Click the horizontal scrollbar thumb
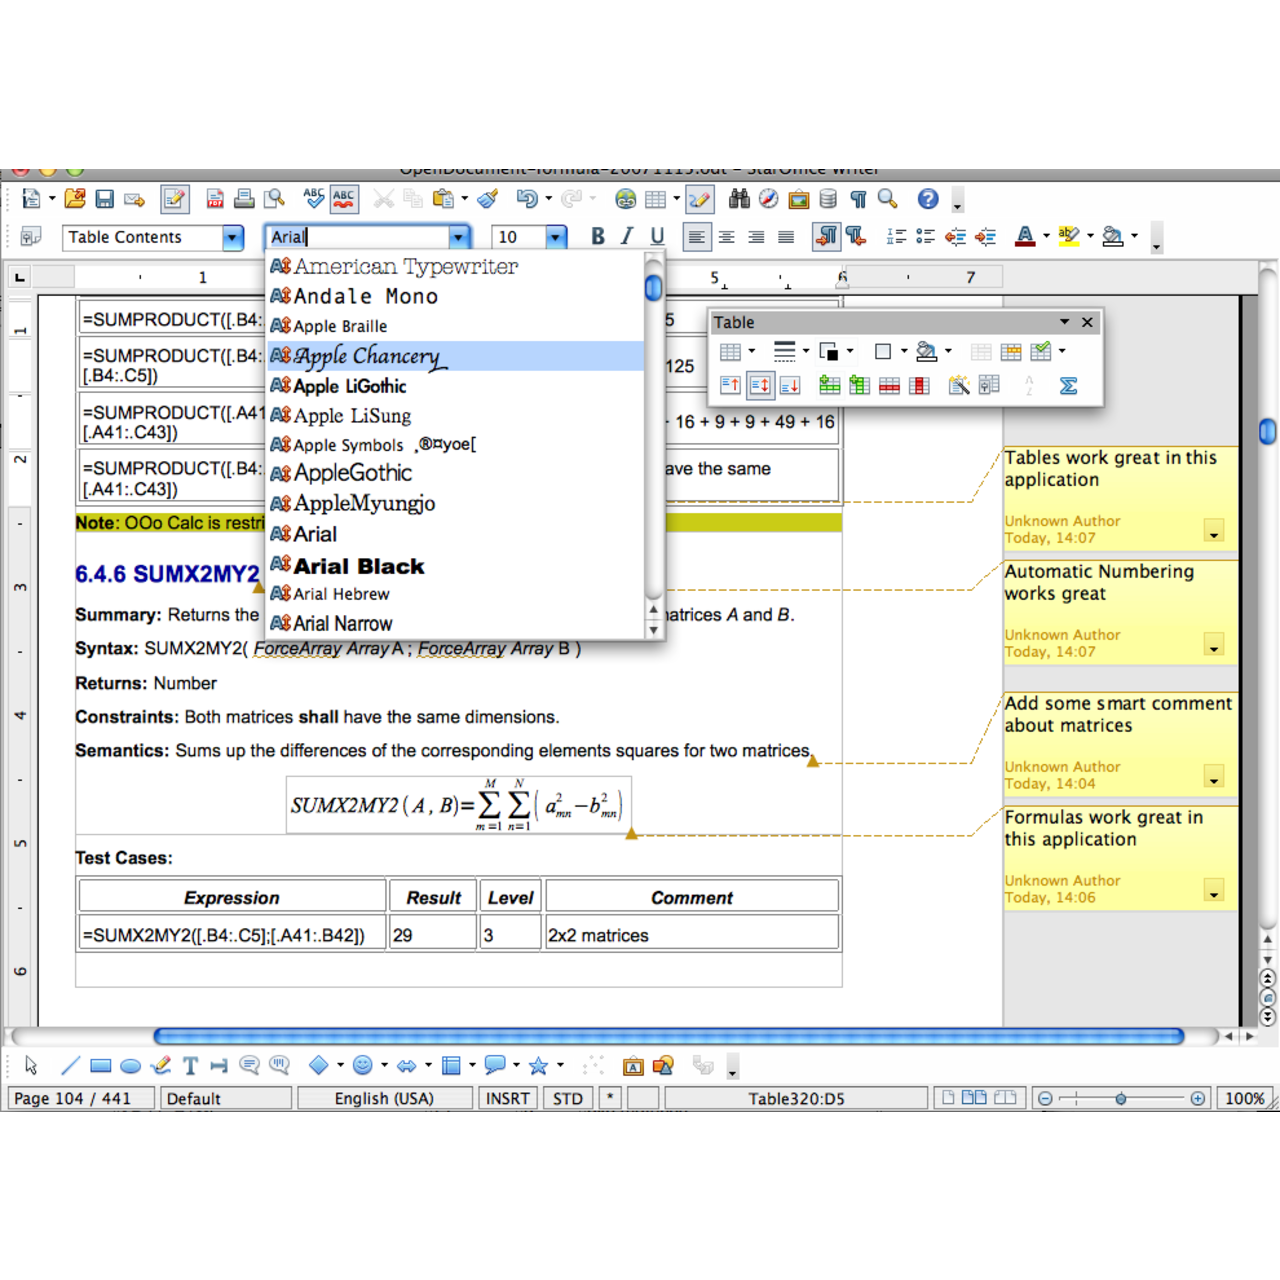Viewport: 1280px width, 1280px height. tap(669, 1036)
